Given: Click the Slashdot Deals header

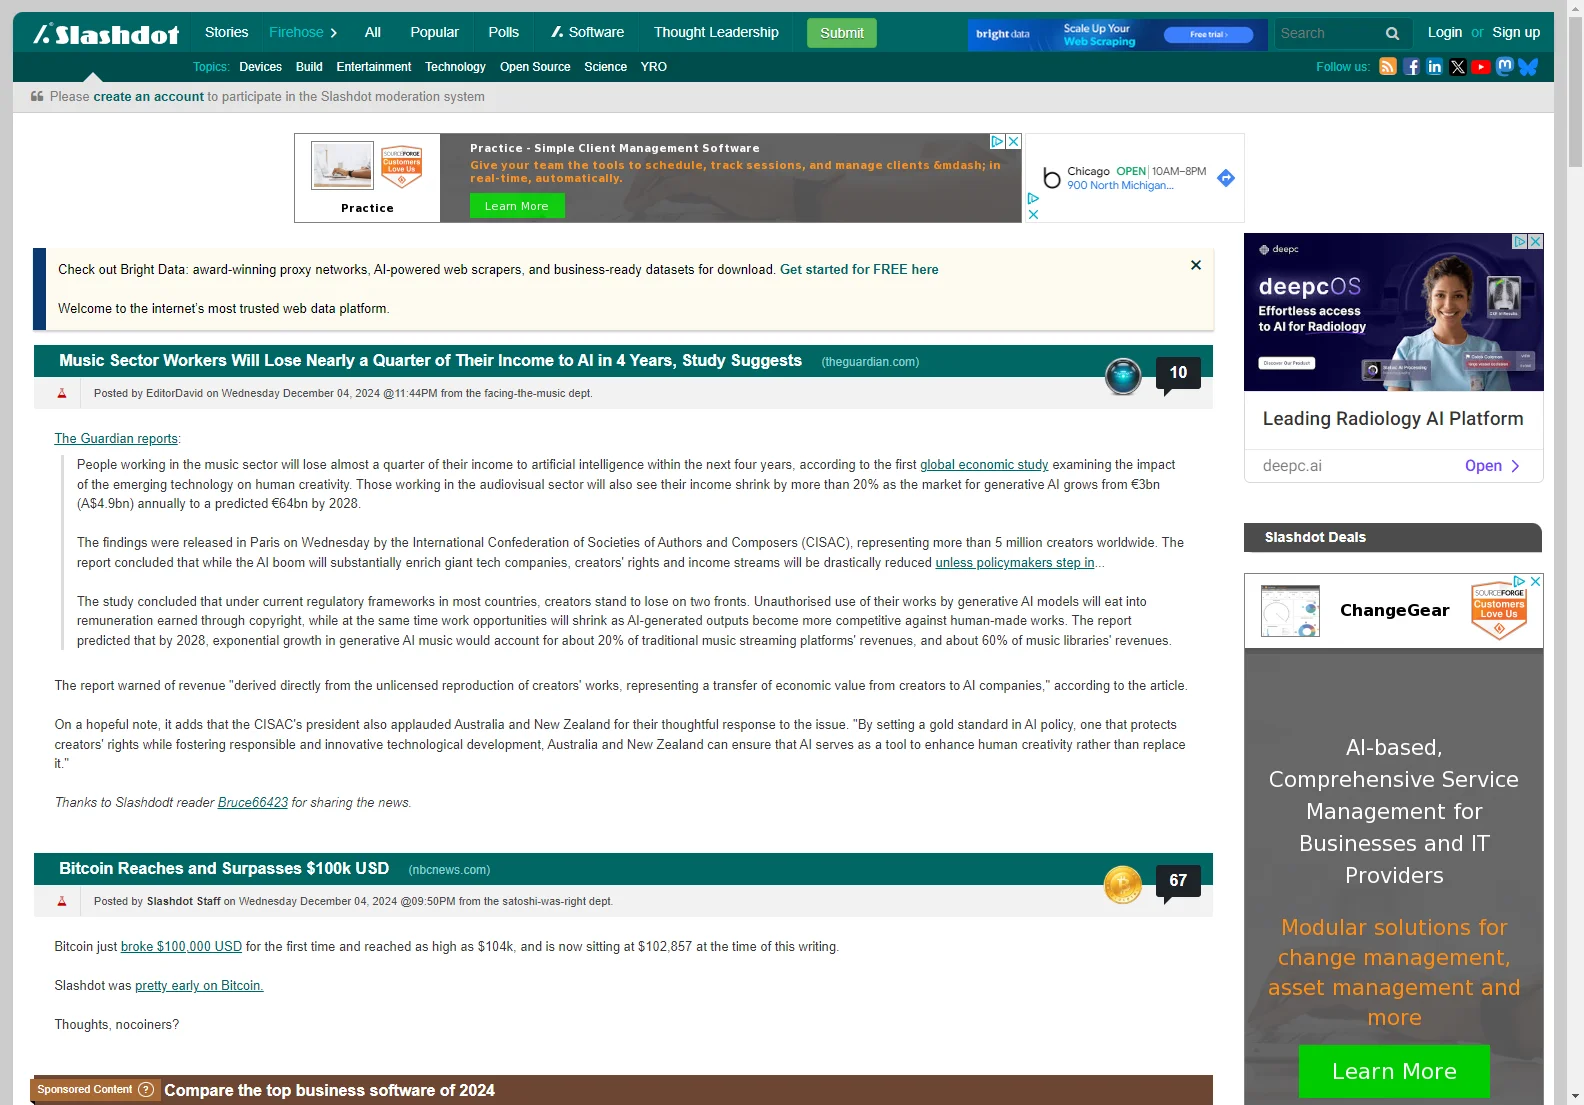Looking at the screenshot, I should 1392,537.
